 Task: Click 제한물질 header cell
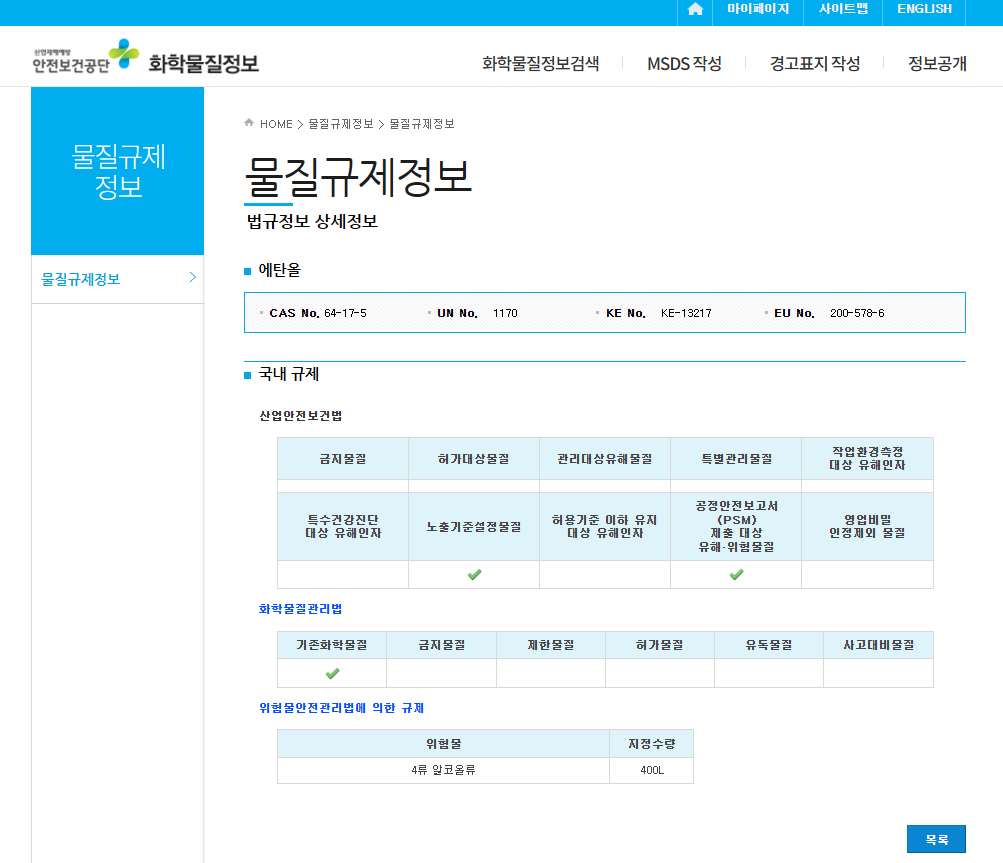click(551, 645)
